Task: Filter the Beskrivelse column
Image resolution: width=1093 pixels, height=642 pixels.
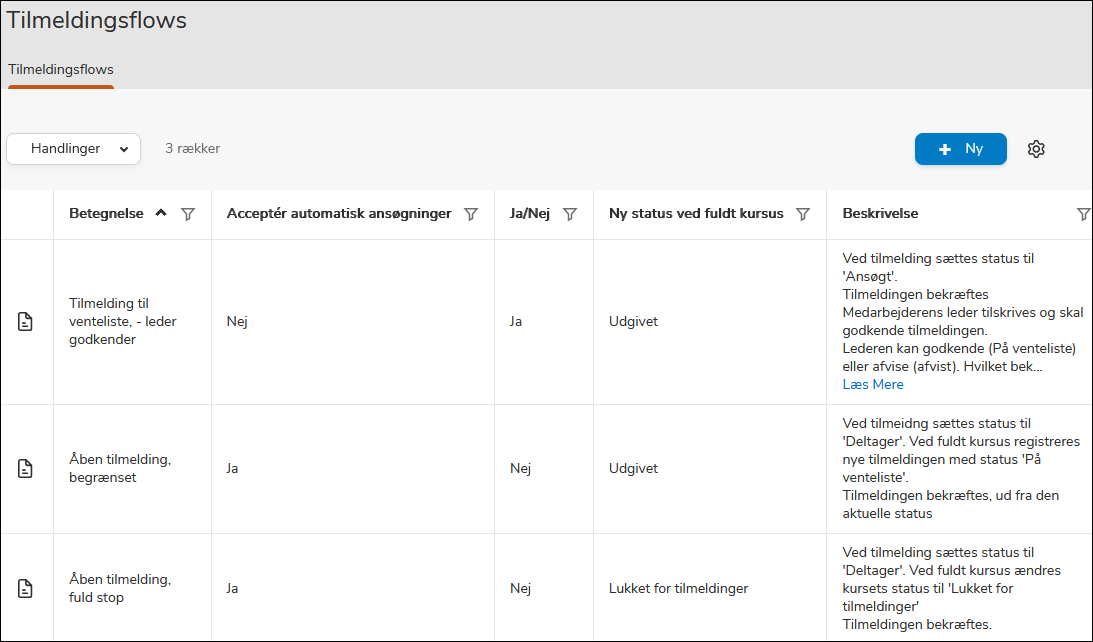Action: pyautogui.click(x=1083, y=214)
